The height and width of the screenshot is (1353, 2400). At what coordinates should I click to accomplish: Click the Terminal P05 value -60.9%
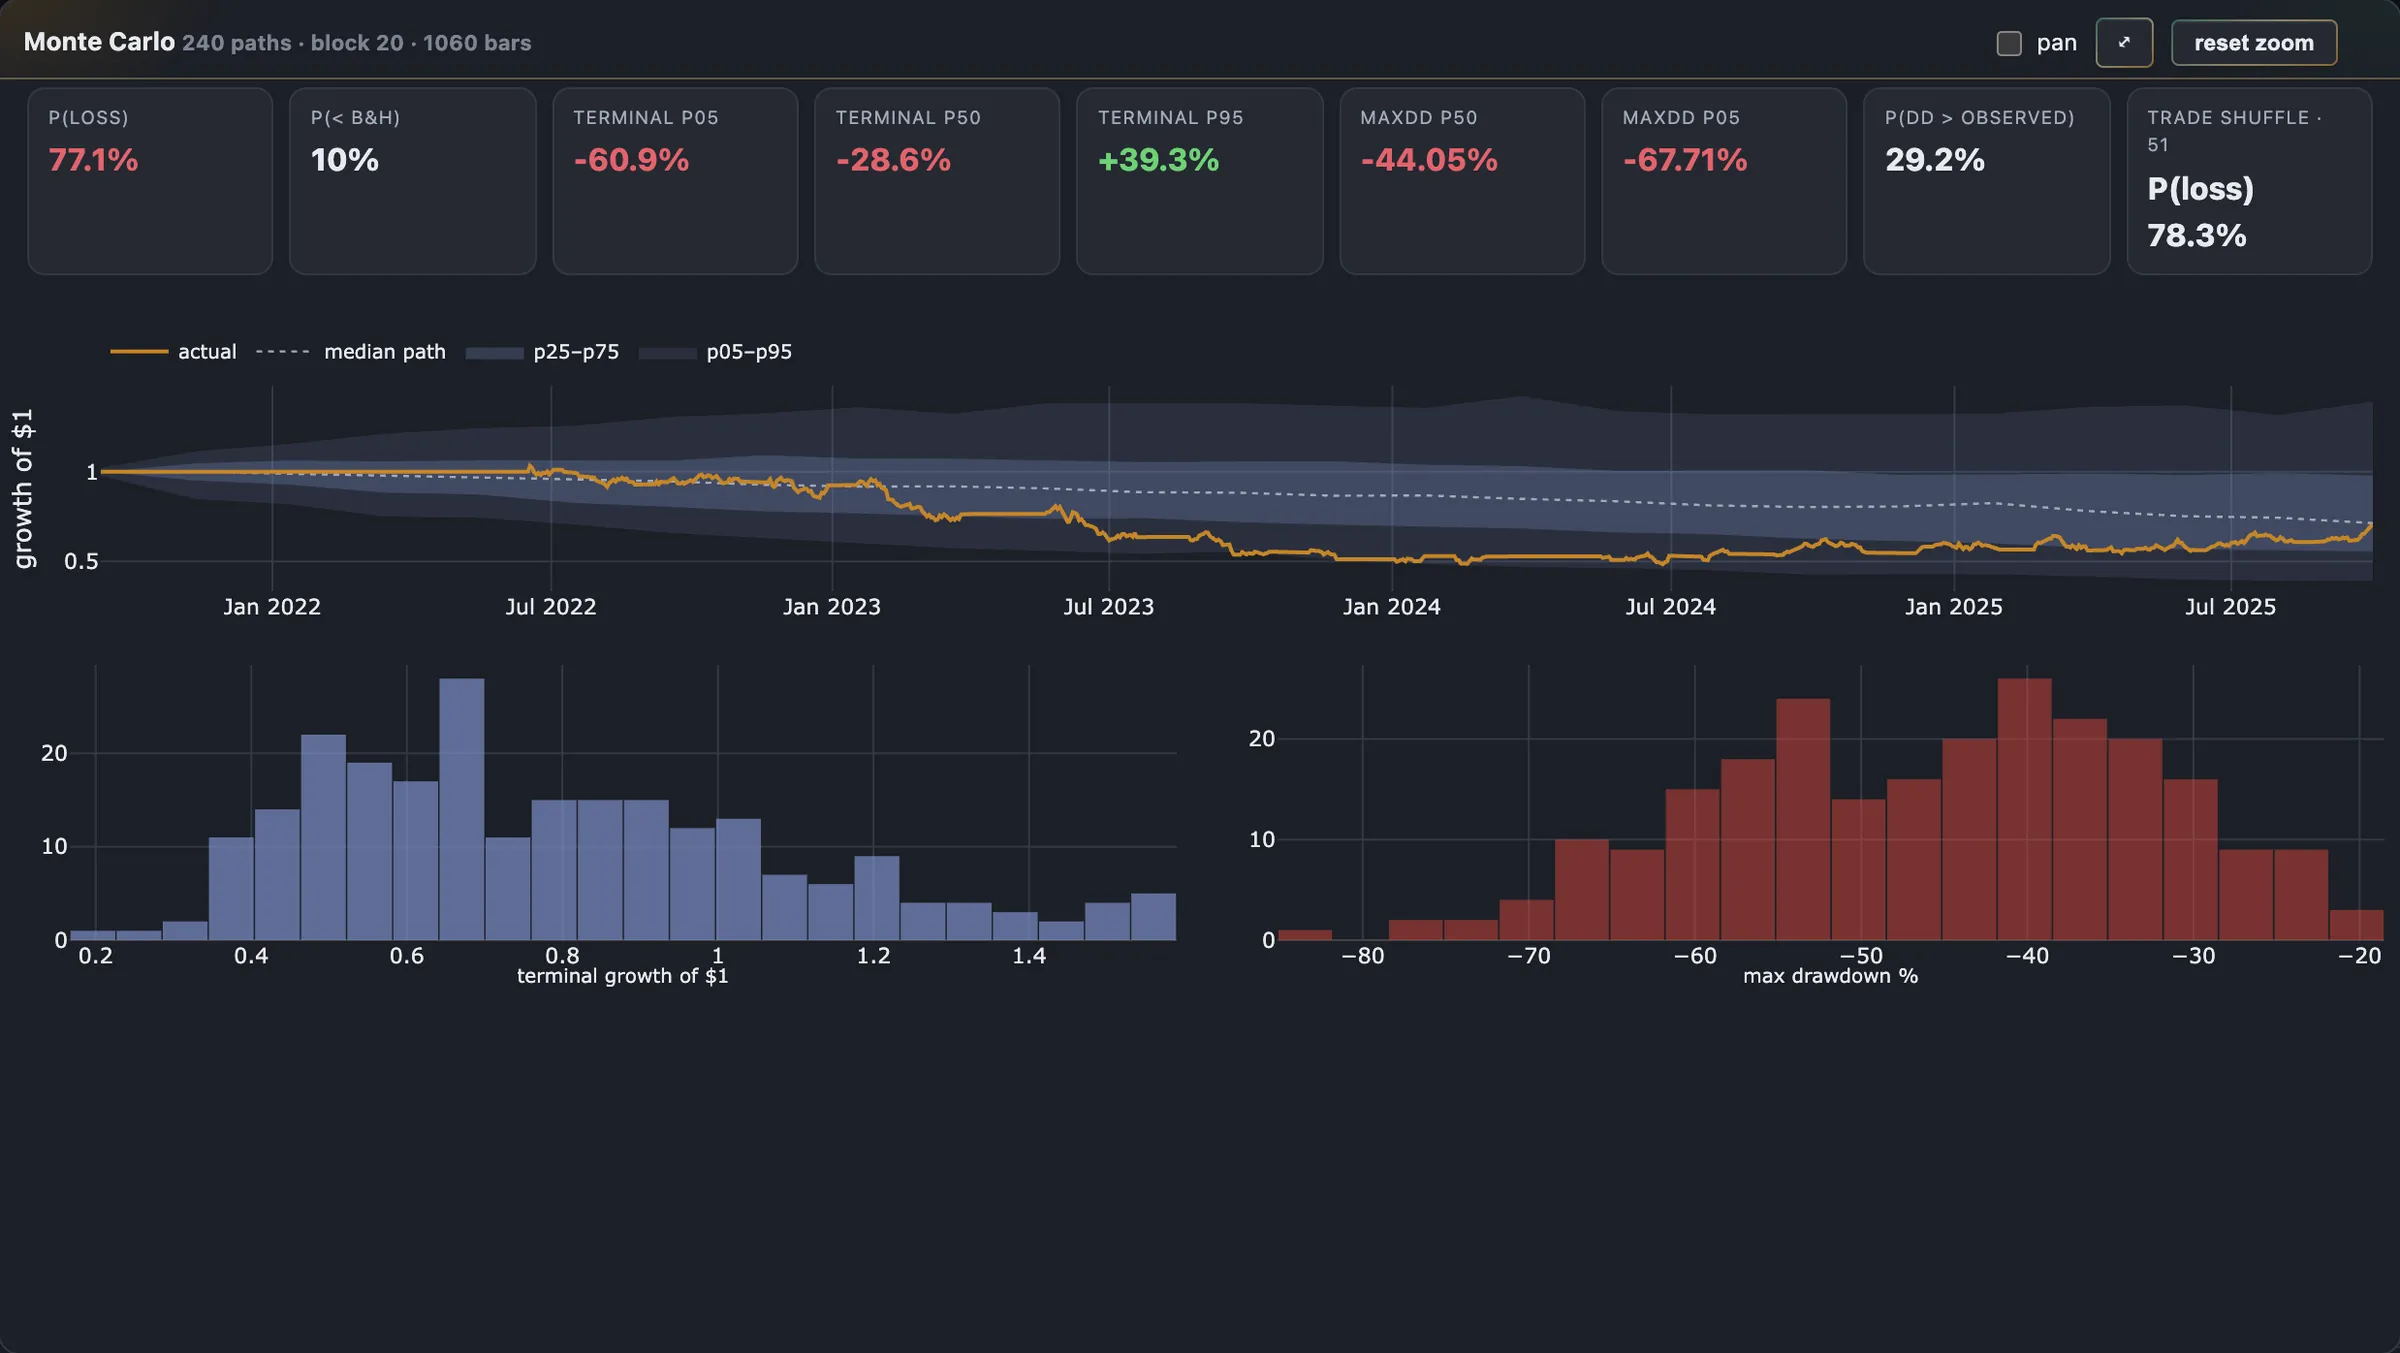(x=631, y=160)
